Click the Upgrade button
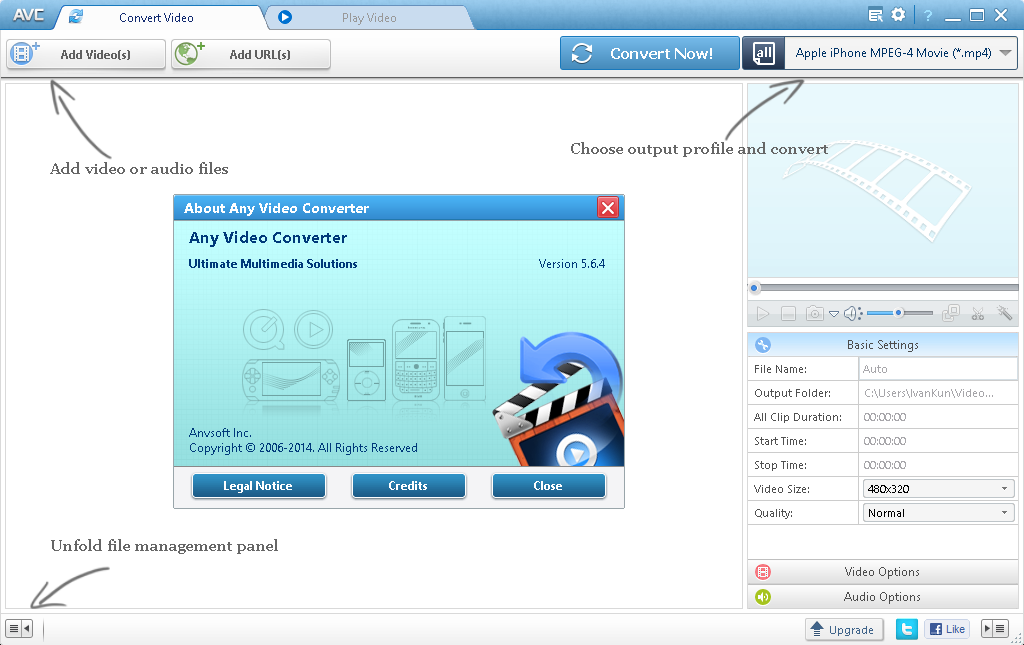Image resolution: width=1024 pixels, height=645 pixels. [844, 629]
